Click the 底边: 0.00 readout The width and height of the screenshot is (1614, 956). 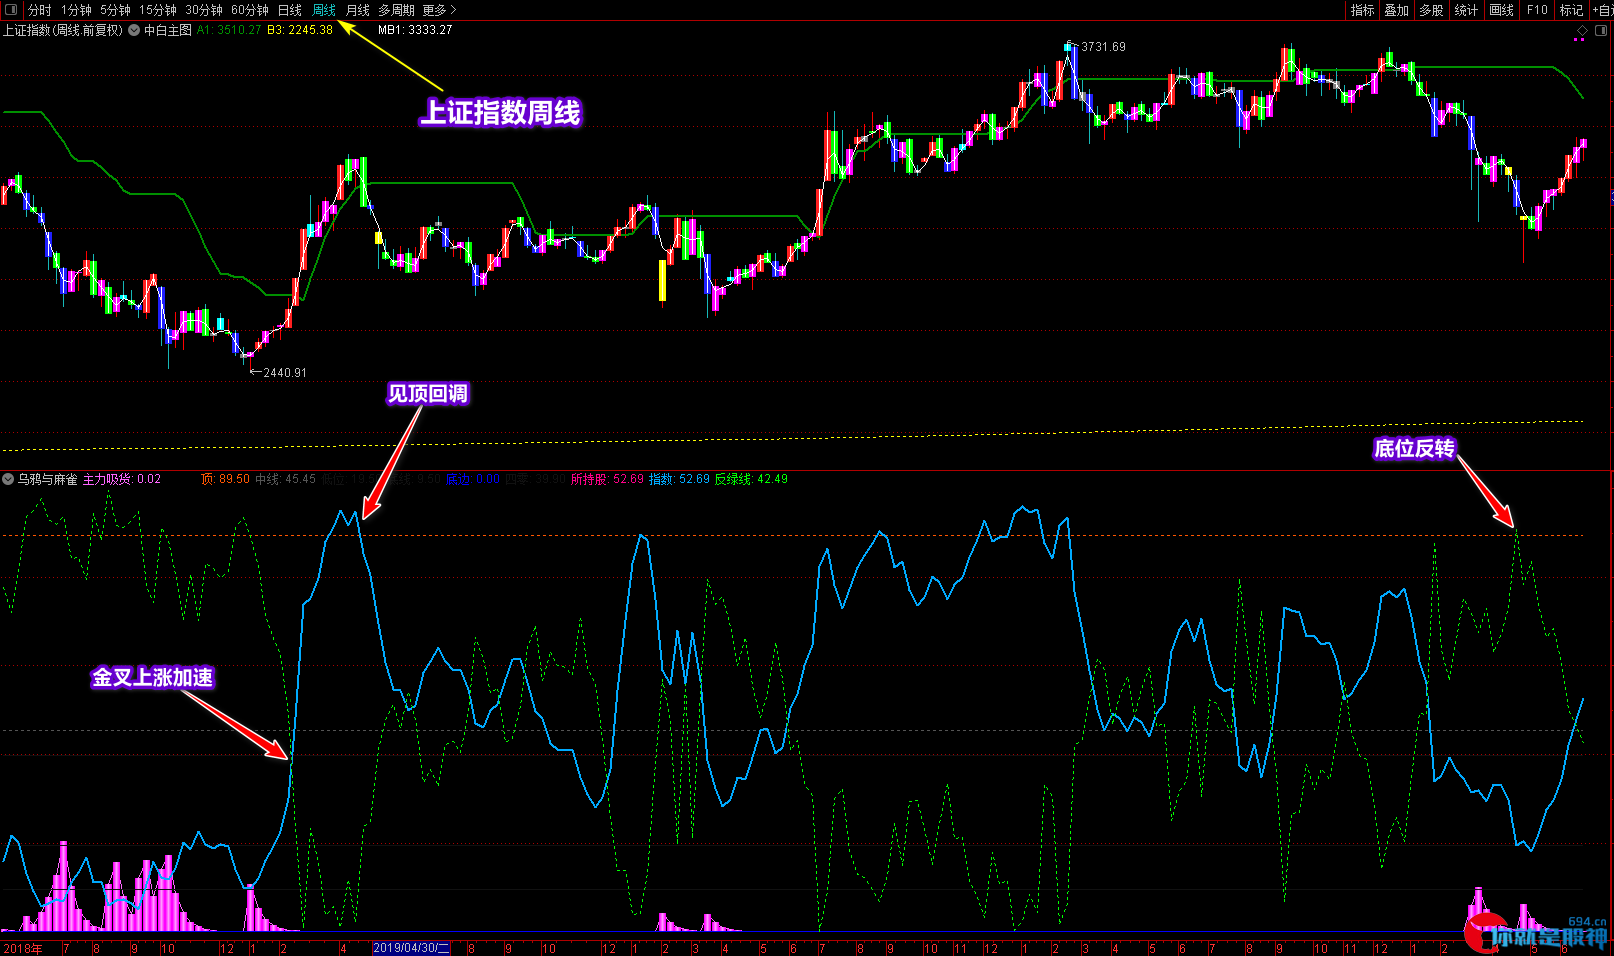473,479
